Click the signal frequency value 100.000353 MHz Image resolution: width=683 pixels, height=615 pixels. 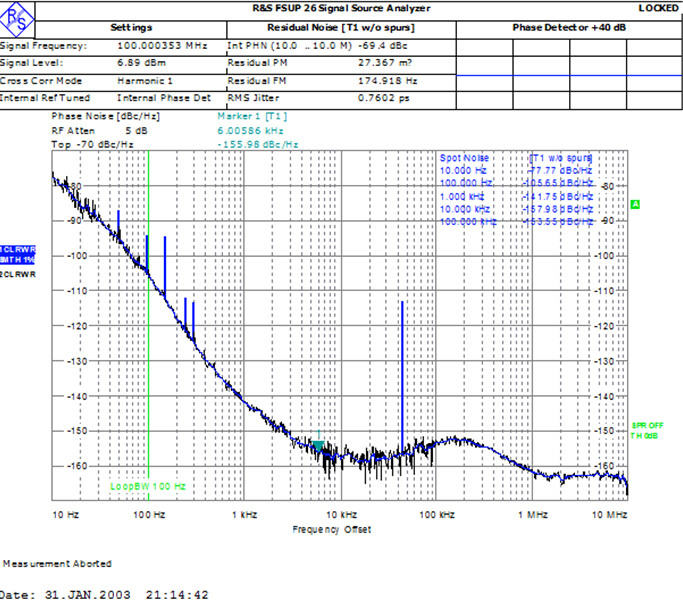click(x=162, y=46)
